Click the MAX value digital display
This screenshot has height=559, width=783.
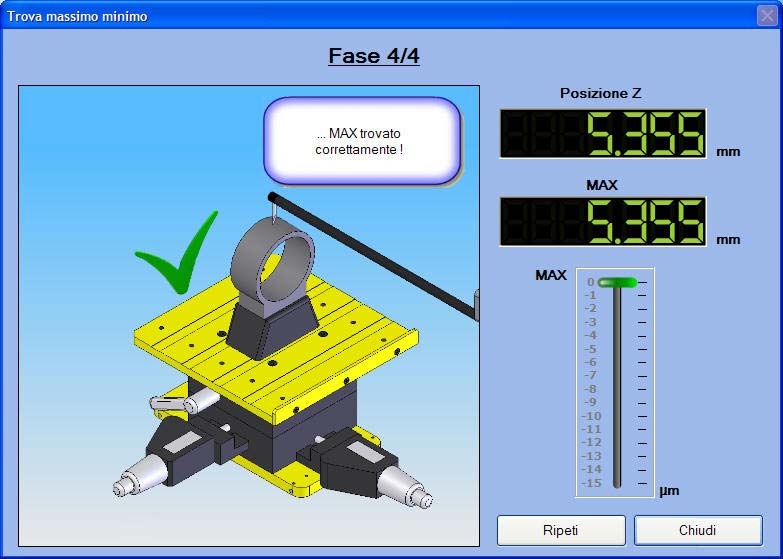[603, 221]
